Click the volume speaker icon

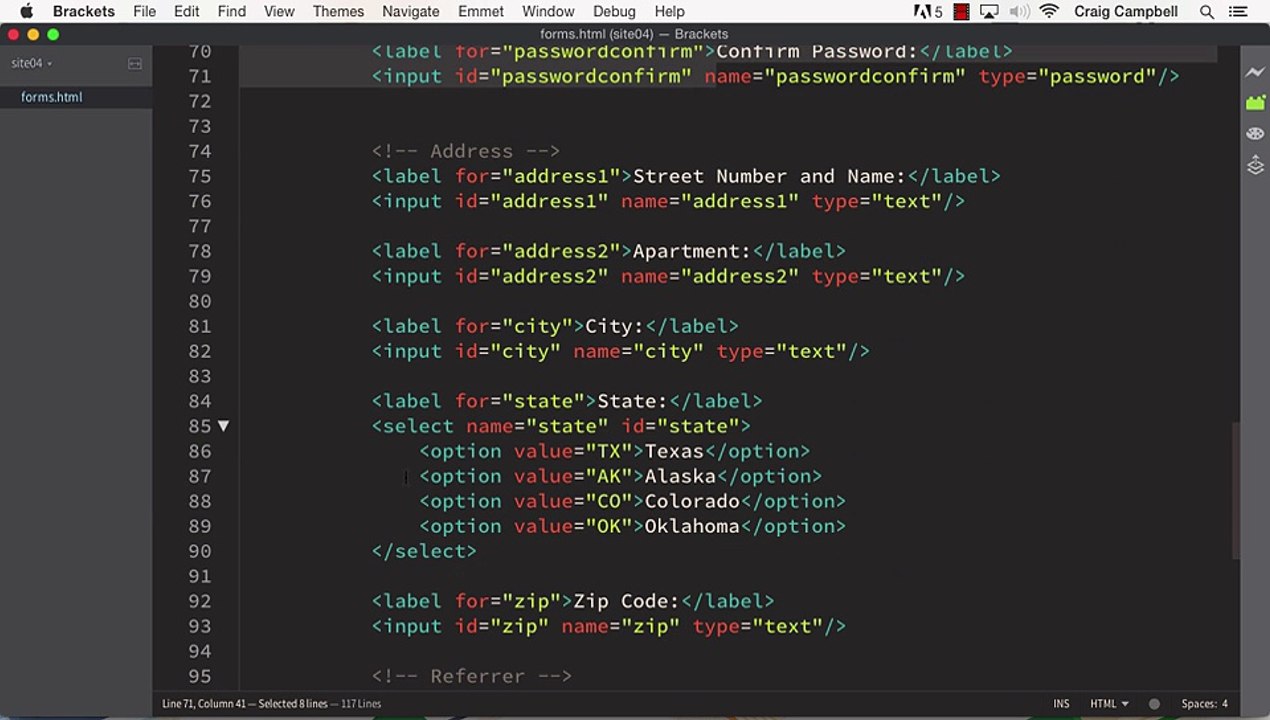[x=1019, y=12]
